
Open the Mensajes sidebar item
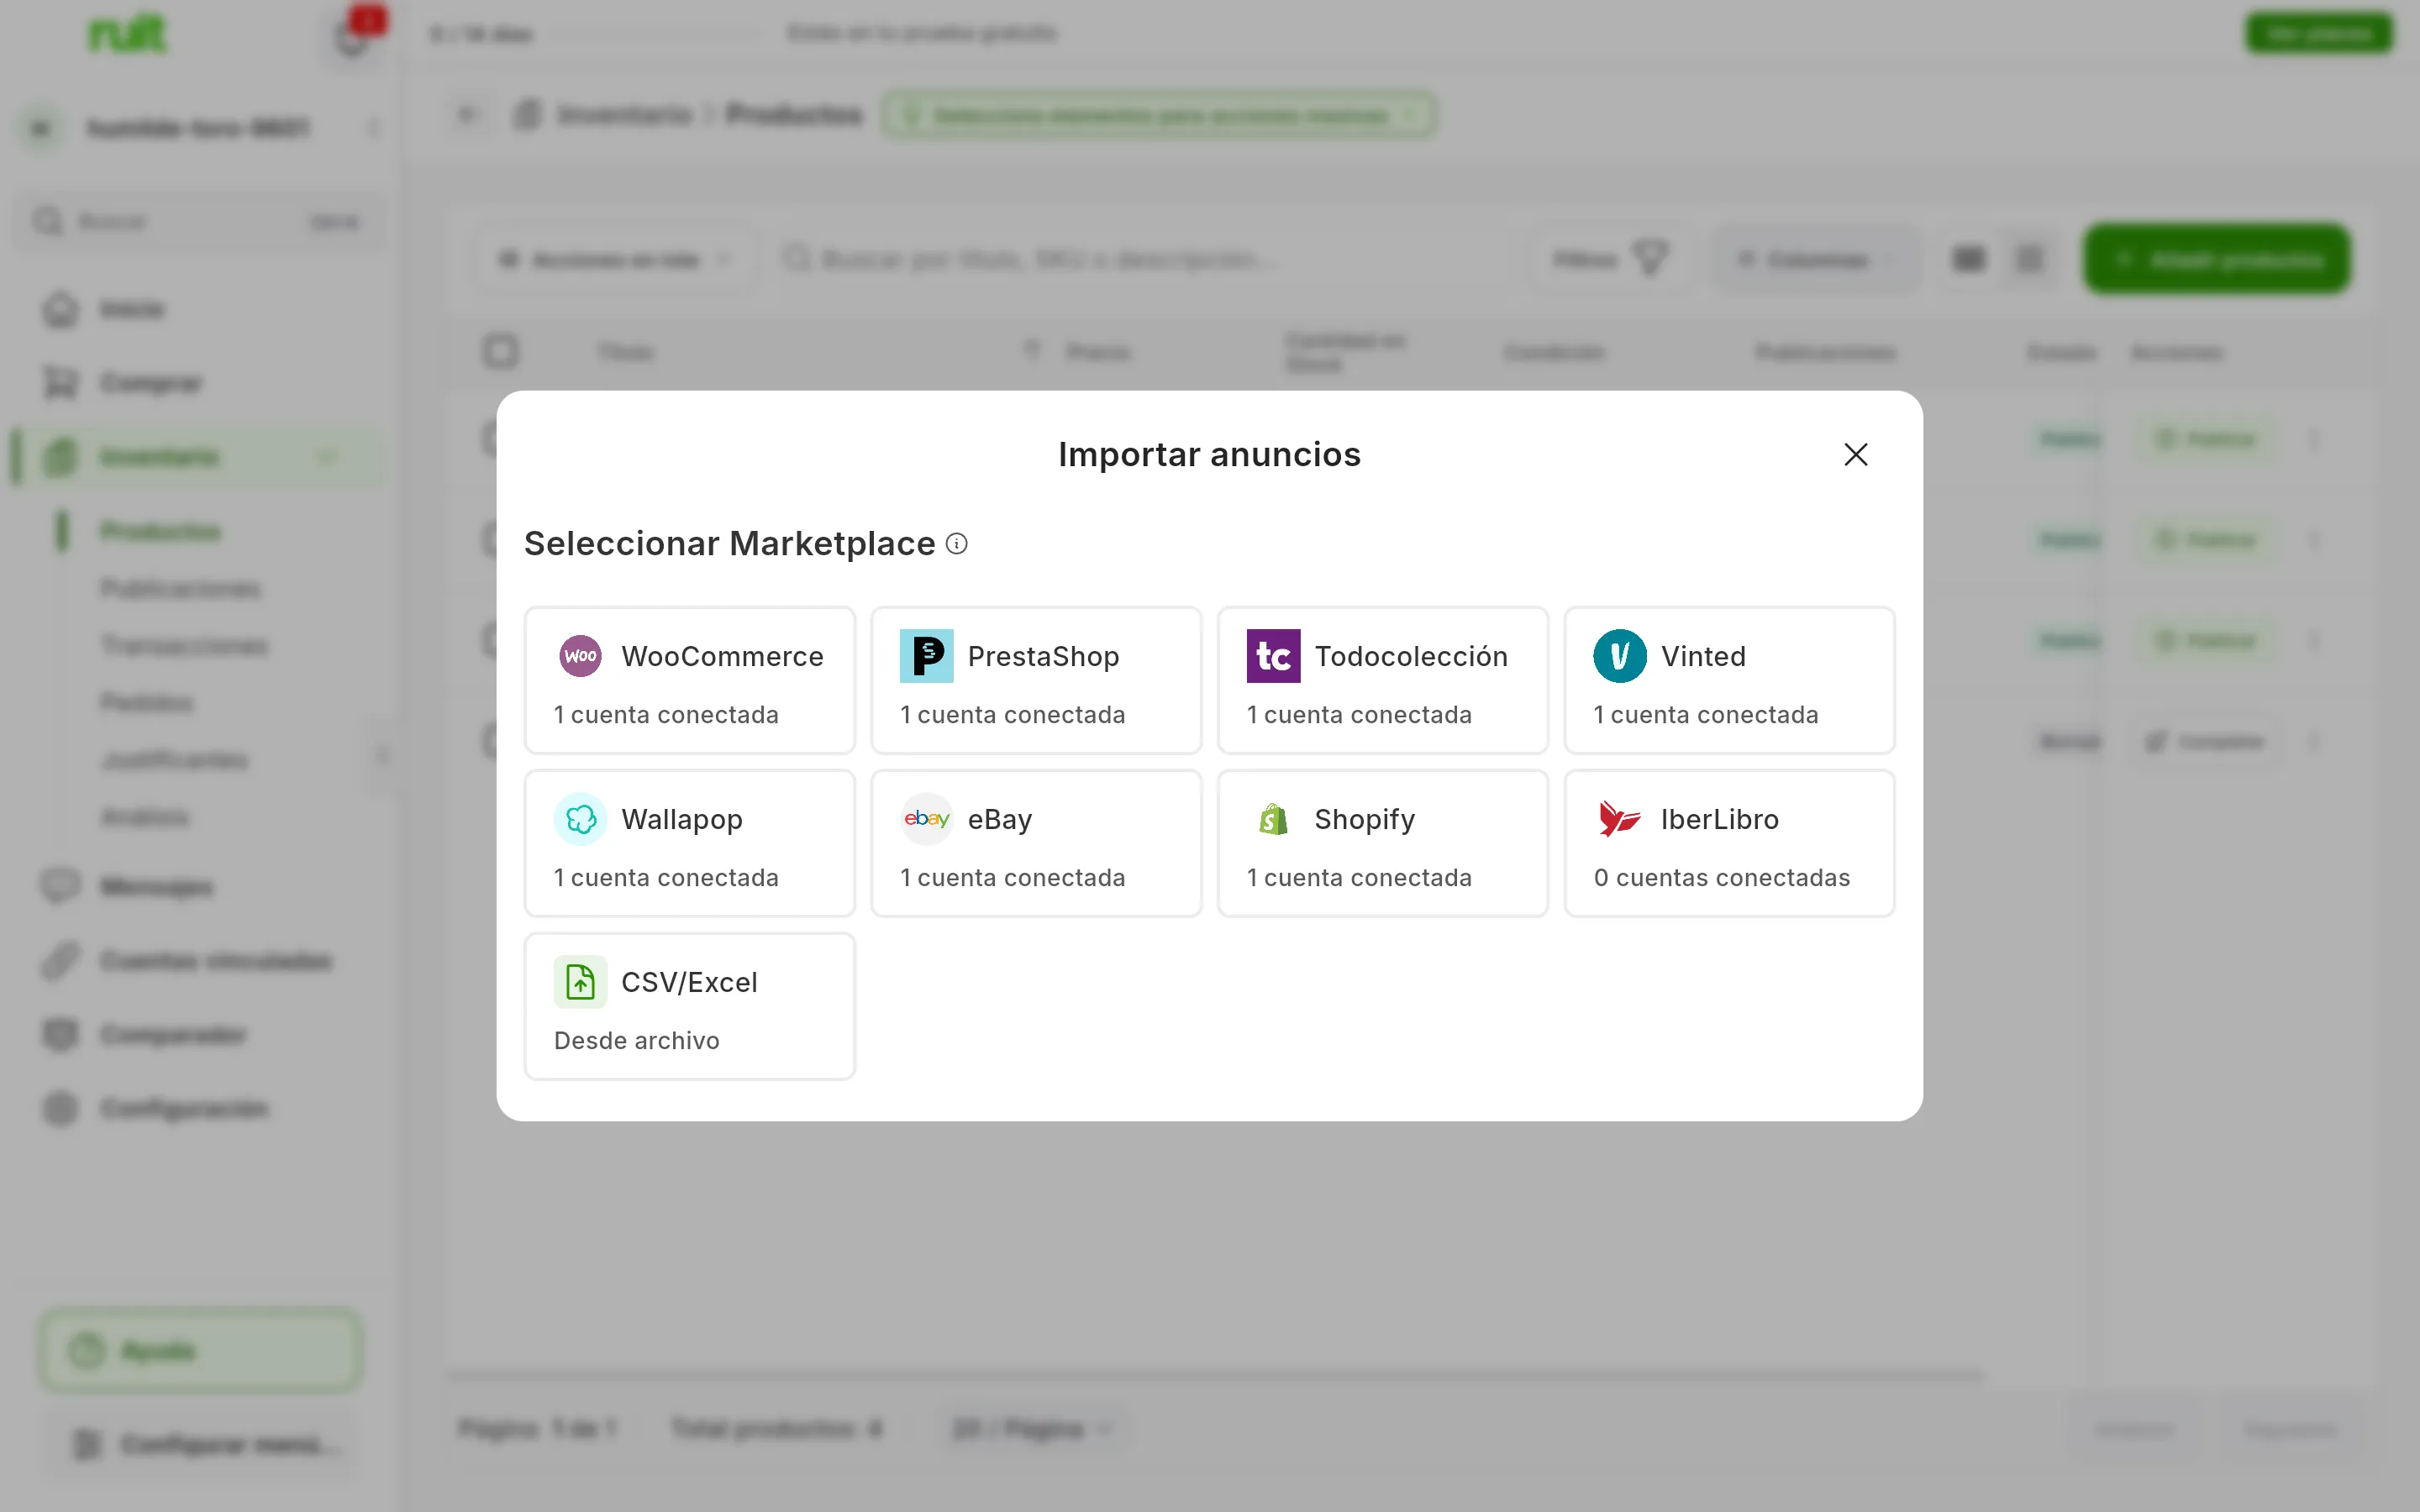pos(157,887)
